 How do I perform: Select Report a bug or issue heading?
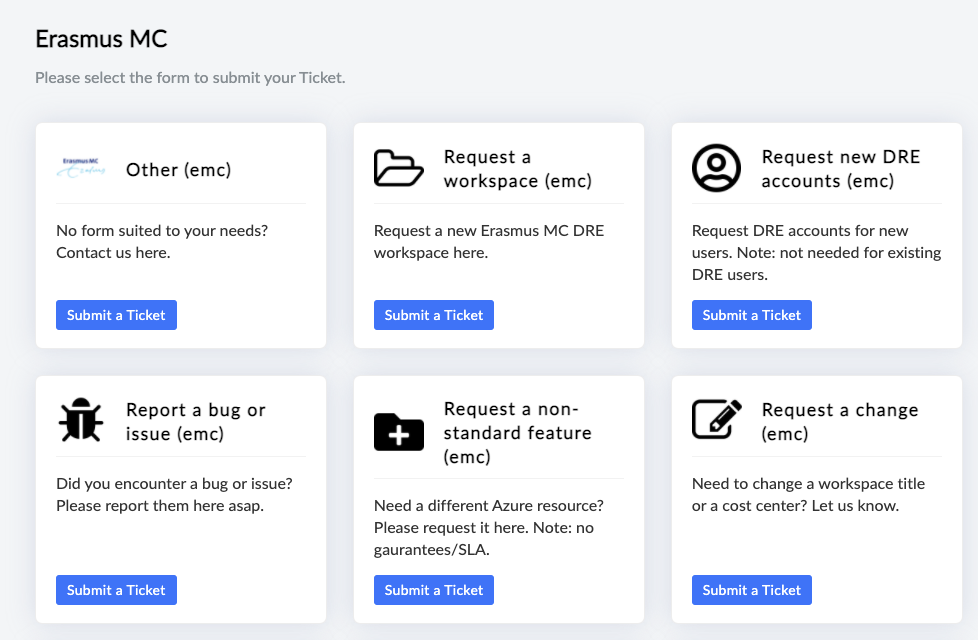[x=196, y=422]
